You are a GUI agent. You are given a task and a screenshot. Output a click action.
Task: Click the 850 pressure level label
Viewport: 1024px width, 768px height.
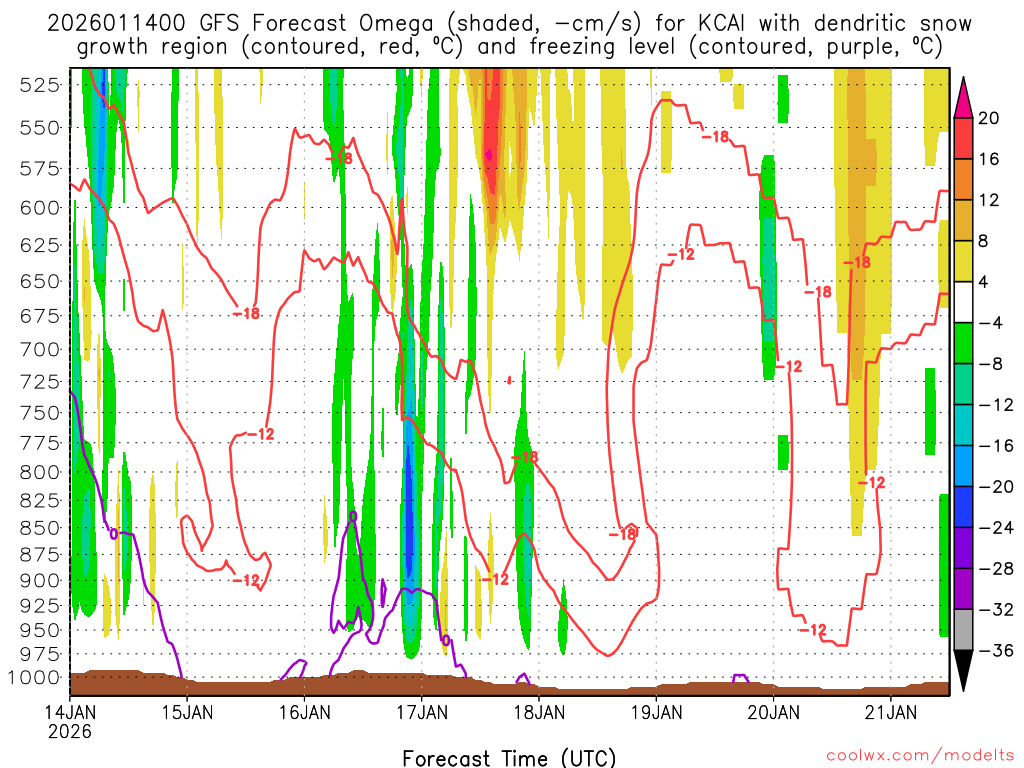[40, 528]
